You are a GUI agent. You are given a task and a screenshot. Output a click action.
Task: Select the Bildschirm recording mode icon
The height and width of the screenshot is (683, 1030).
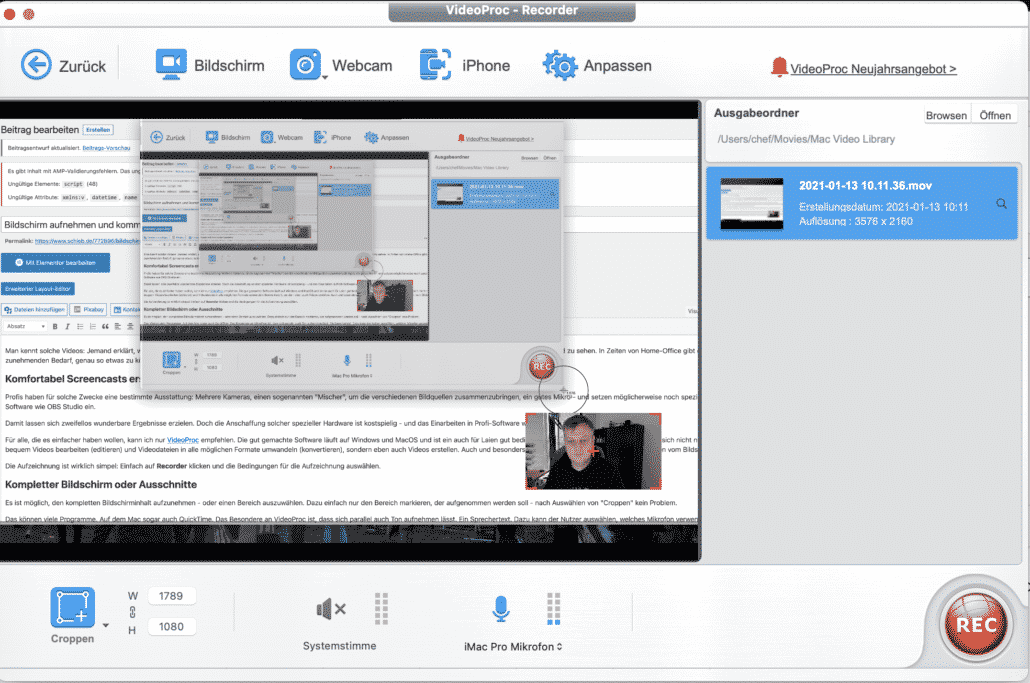[171, 65]
